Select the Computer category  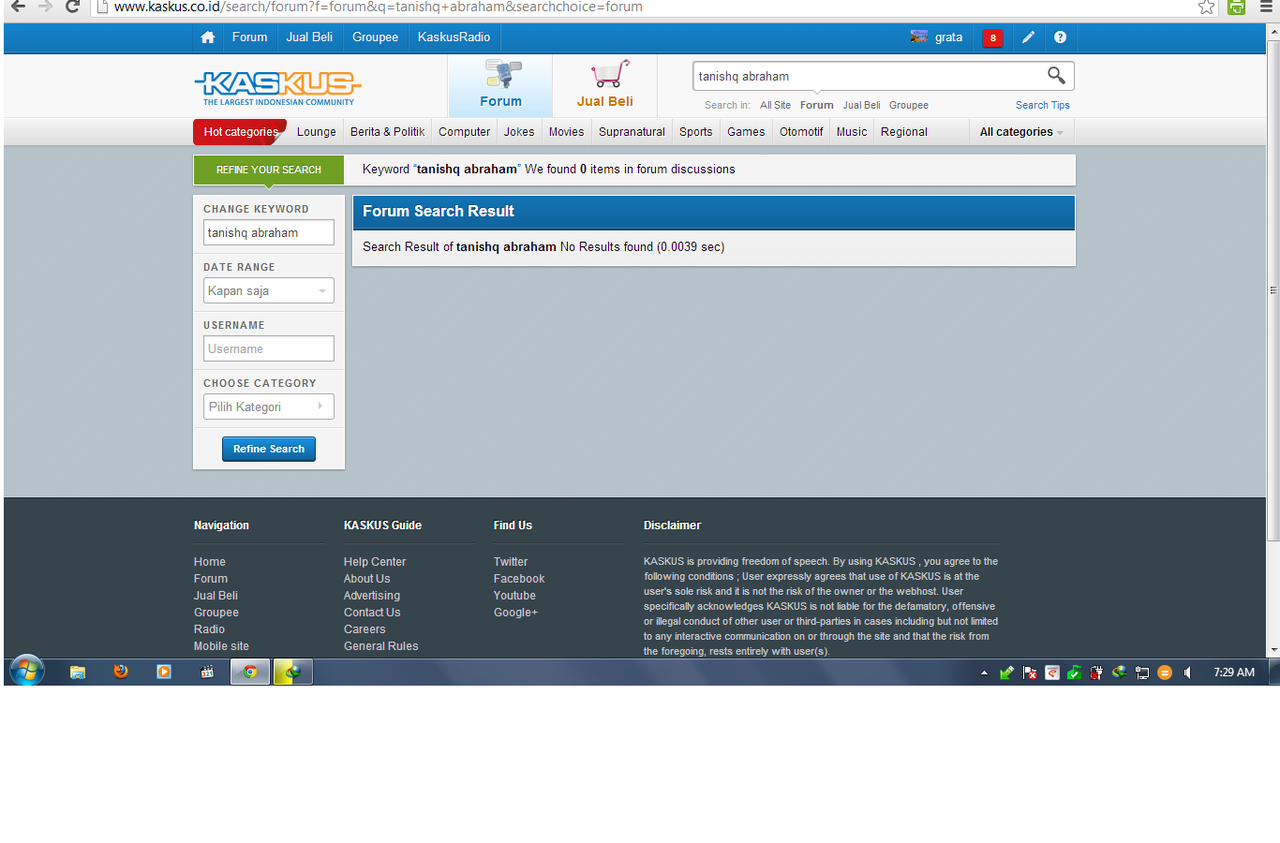pos(465,132)
